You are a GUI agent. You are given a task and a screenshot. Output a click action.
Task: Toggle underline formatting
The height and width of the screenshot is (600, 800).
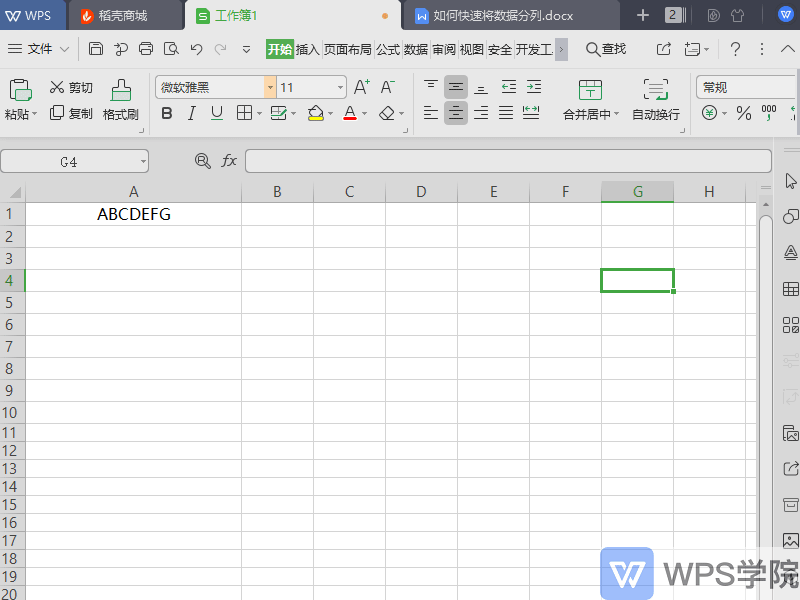click(215, 113)
